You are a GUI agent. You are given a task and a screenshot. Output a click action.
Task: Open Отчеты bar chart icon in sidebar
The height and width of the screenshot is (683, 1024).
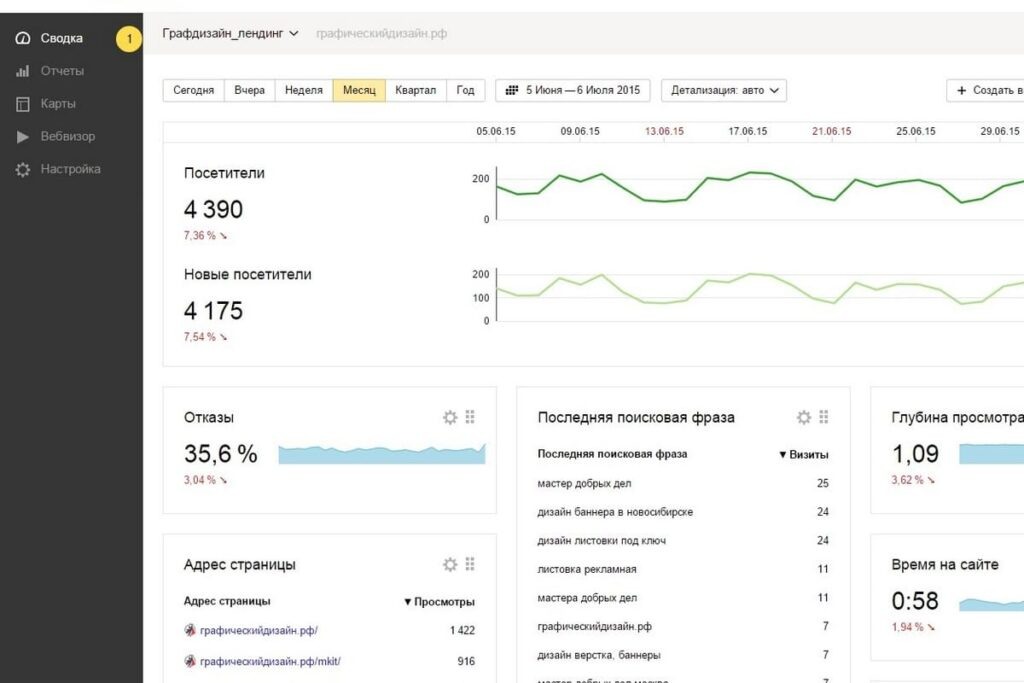(x=23, y=71)
